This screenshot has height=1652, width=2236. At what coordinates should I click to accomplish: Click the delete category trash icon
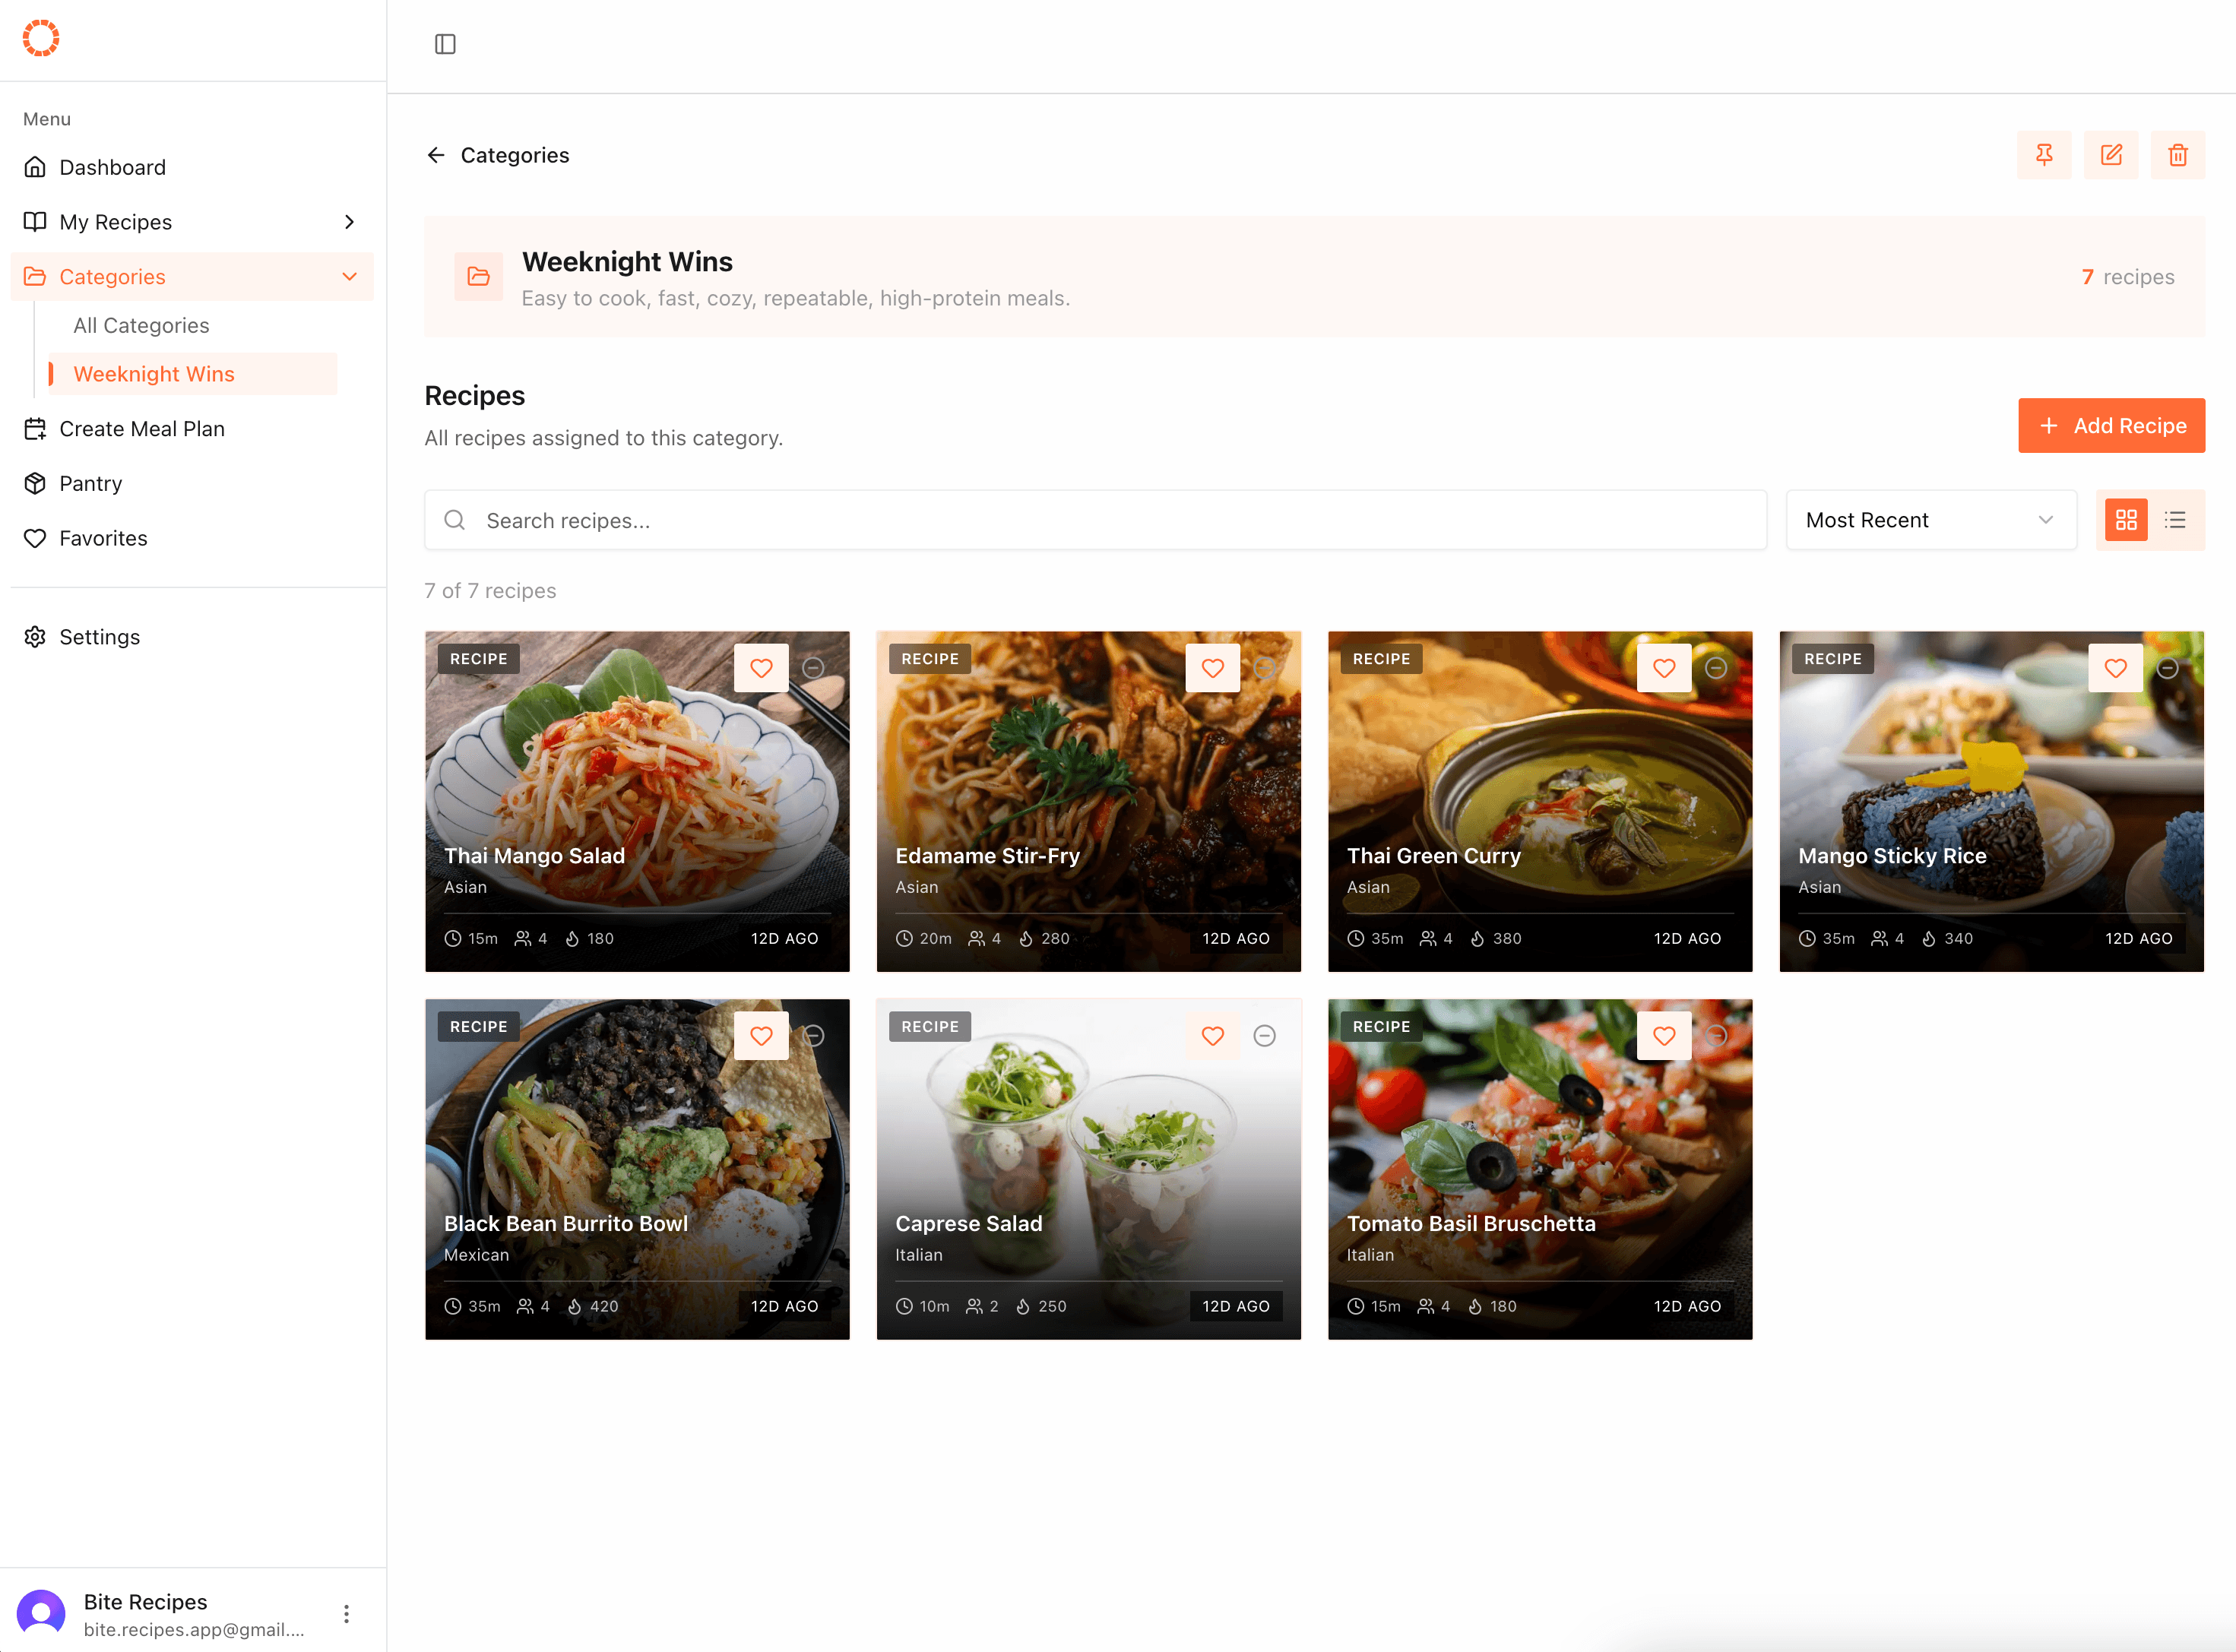click(2177, 155)
